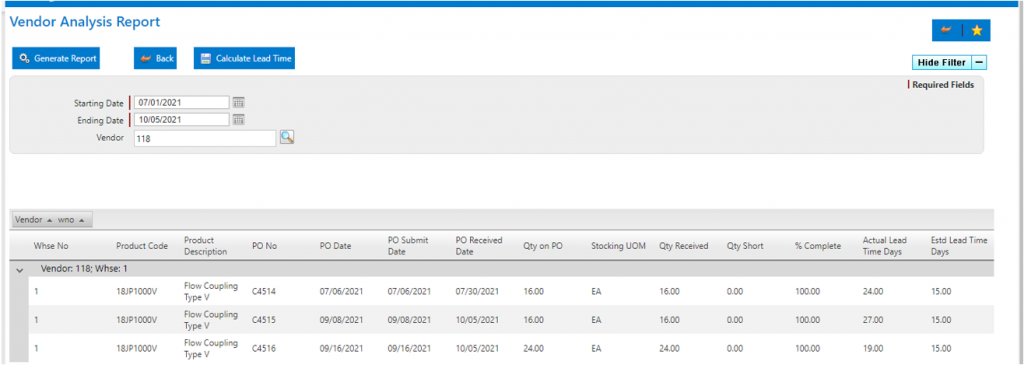Sort by Stocking UOM column header

tap(617, 246)
